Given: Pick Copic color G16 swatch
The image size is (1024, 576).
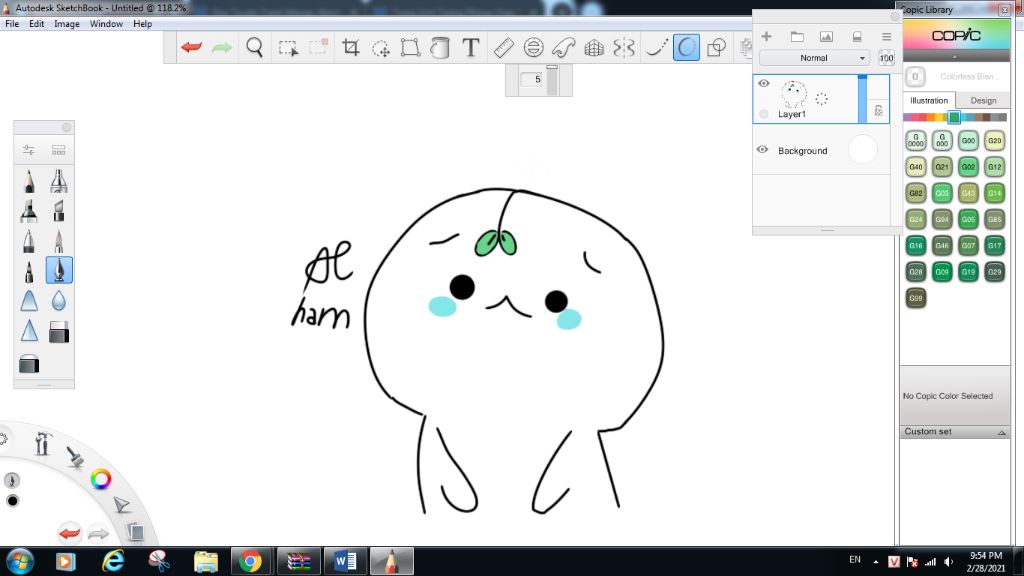Looking at the screenshot, I should point(916,246).
